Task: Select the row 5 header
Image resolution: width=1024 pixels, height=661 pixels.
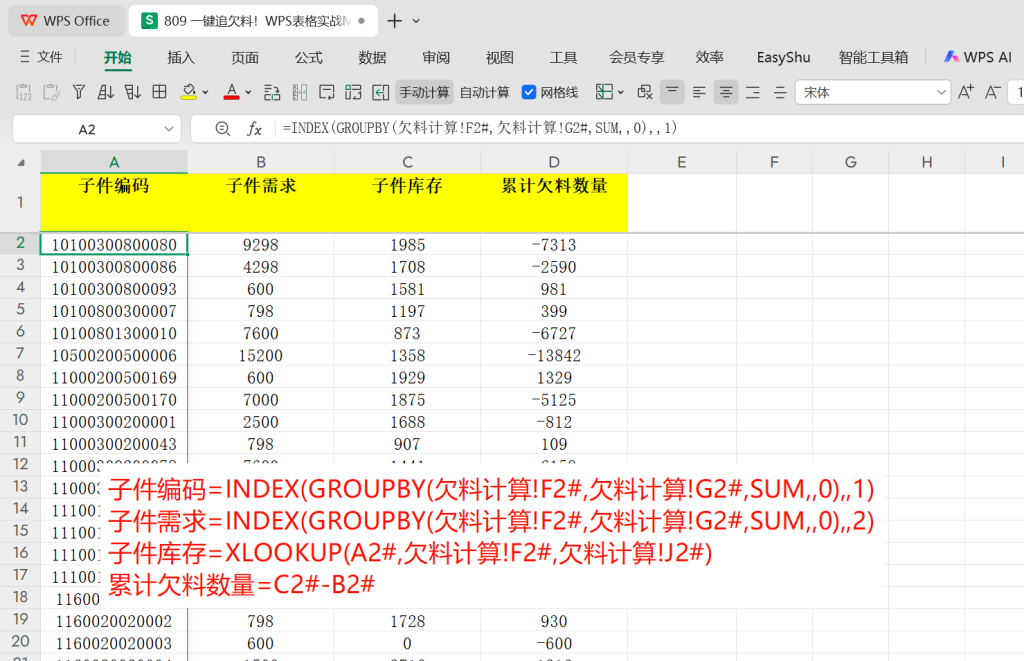Action: click(x=20, y=309)
